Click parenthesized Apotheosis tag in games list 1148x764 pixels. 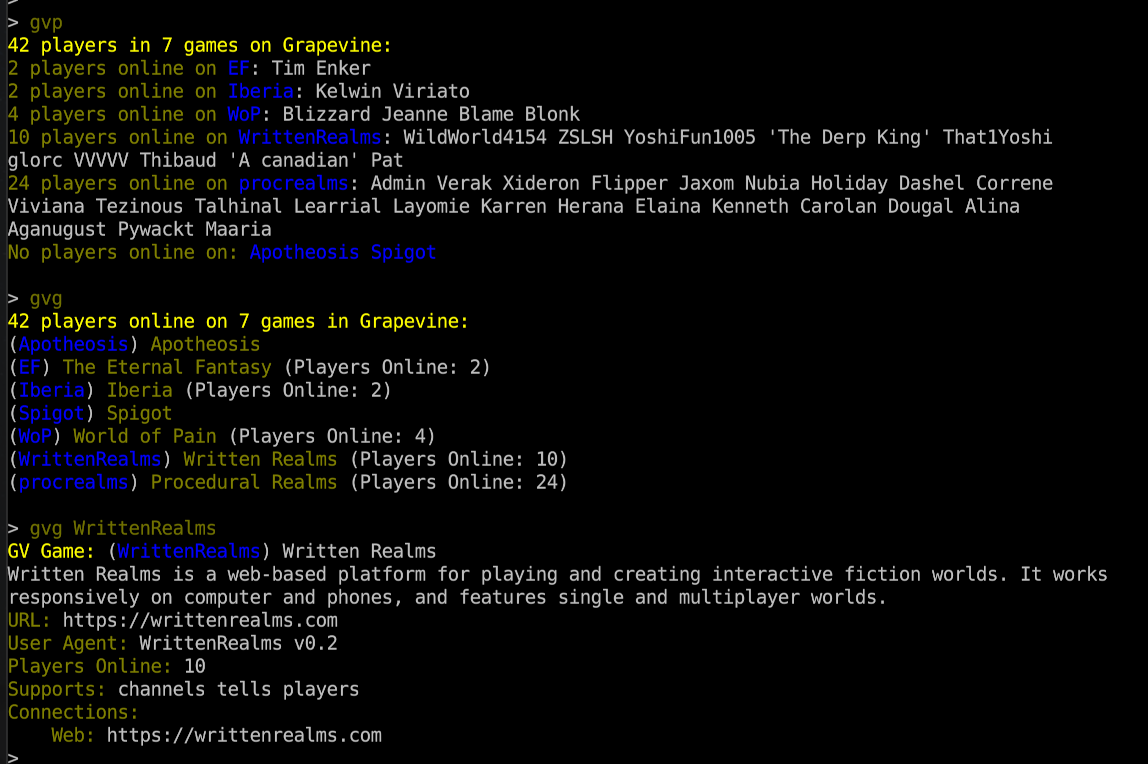[74, 344]
